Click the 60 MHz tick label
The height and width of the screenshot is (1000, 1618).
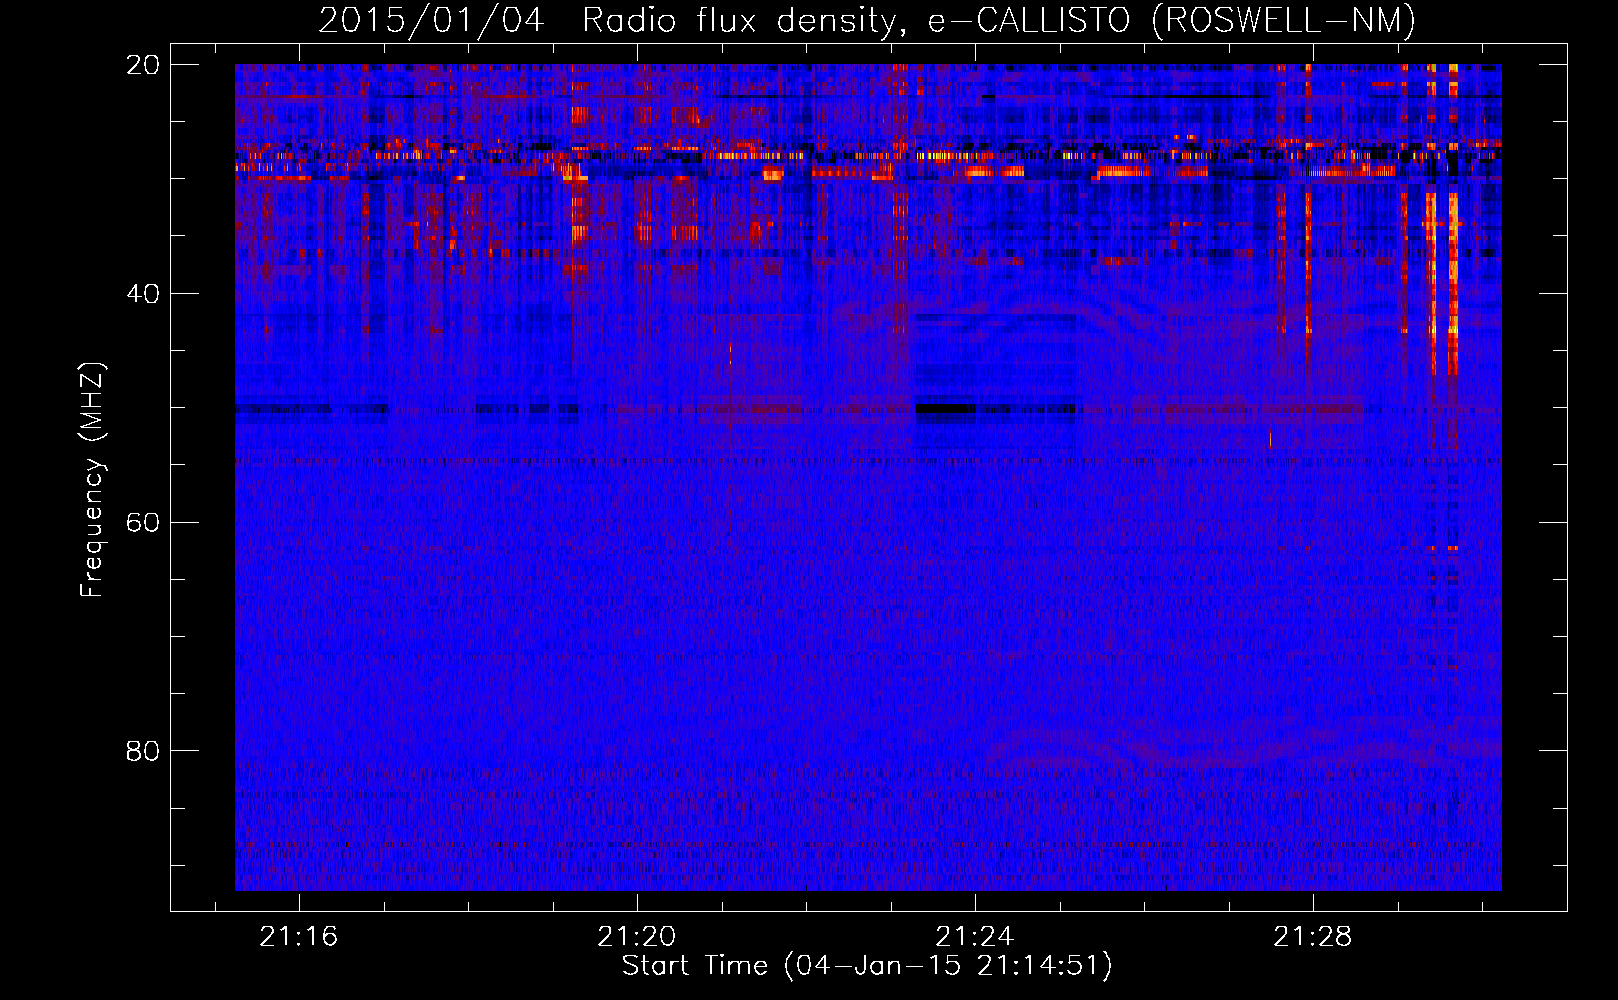(143, 523)
